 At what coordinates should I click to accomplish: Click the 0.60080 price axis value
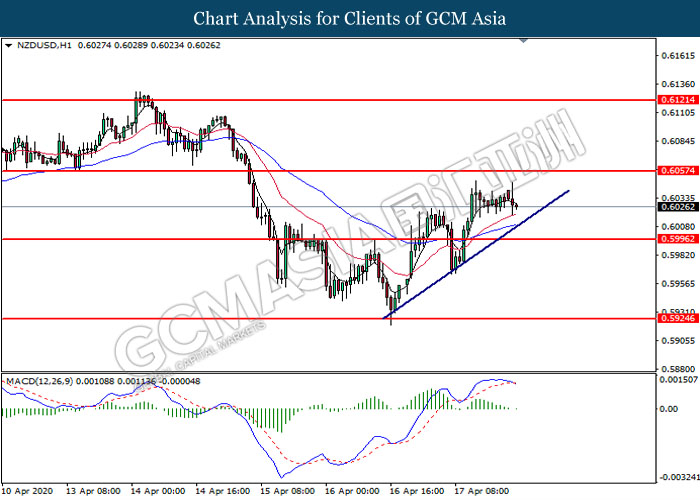[678, 226]
